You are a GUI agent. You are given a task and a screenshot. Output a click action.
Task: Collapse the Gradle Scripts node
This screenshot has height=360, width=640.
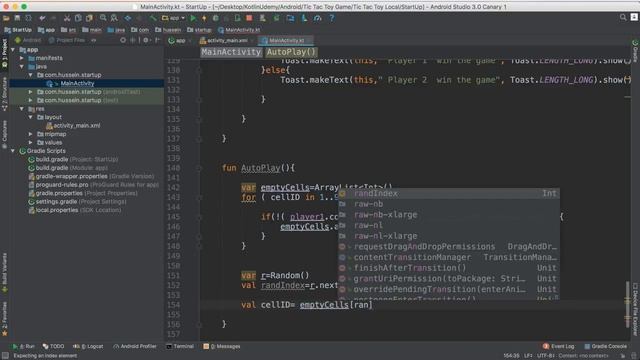(13, 151)
